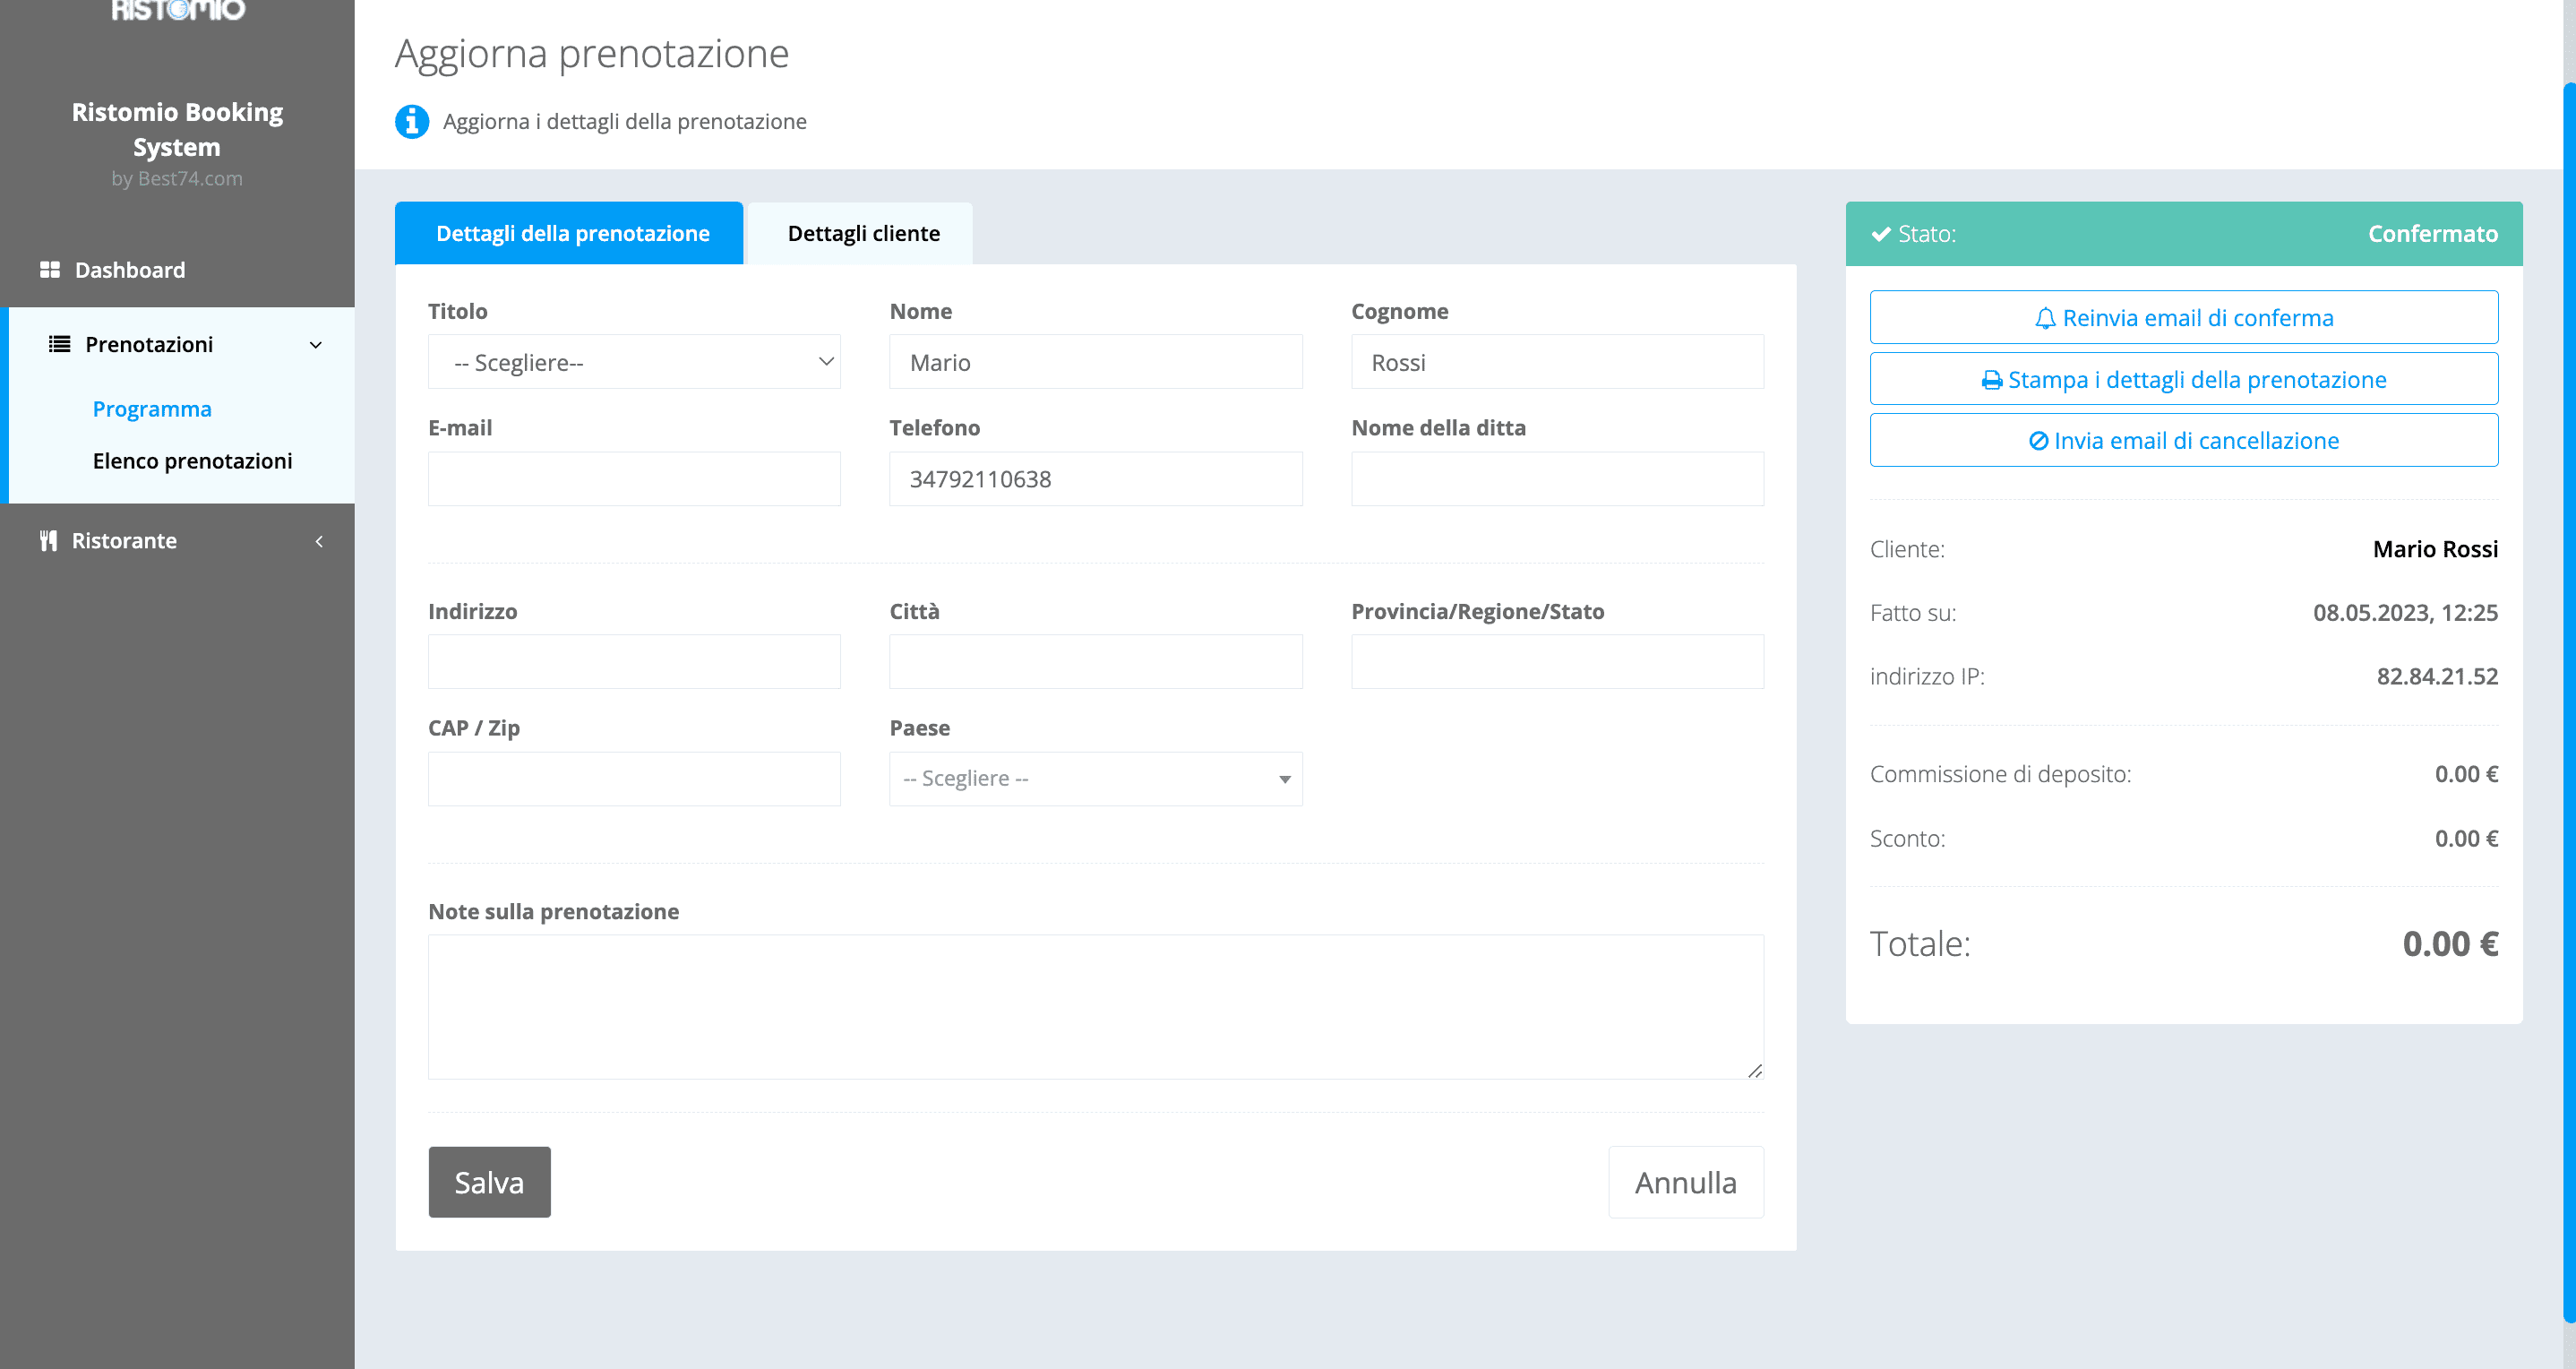Collapse the Ristorante sidebar section
Image resolution: width=2576 pixels, height=1369 pixels.
[319, 540]
